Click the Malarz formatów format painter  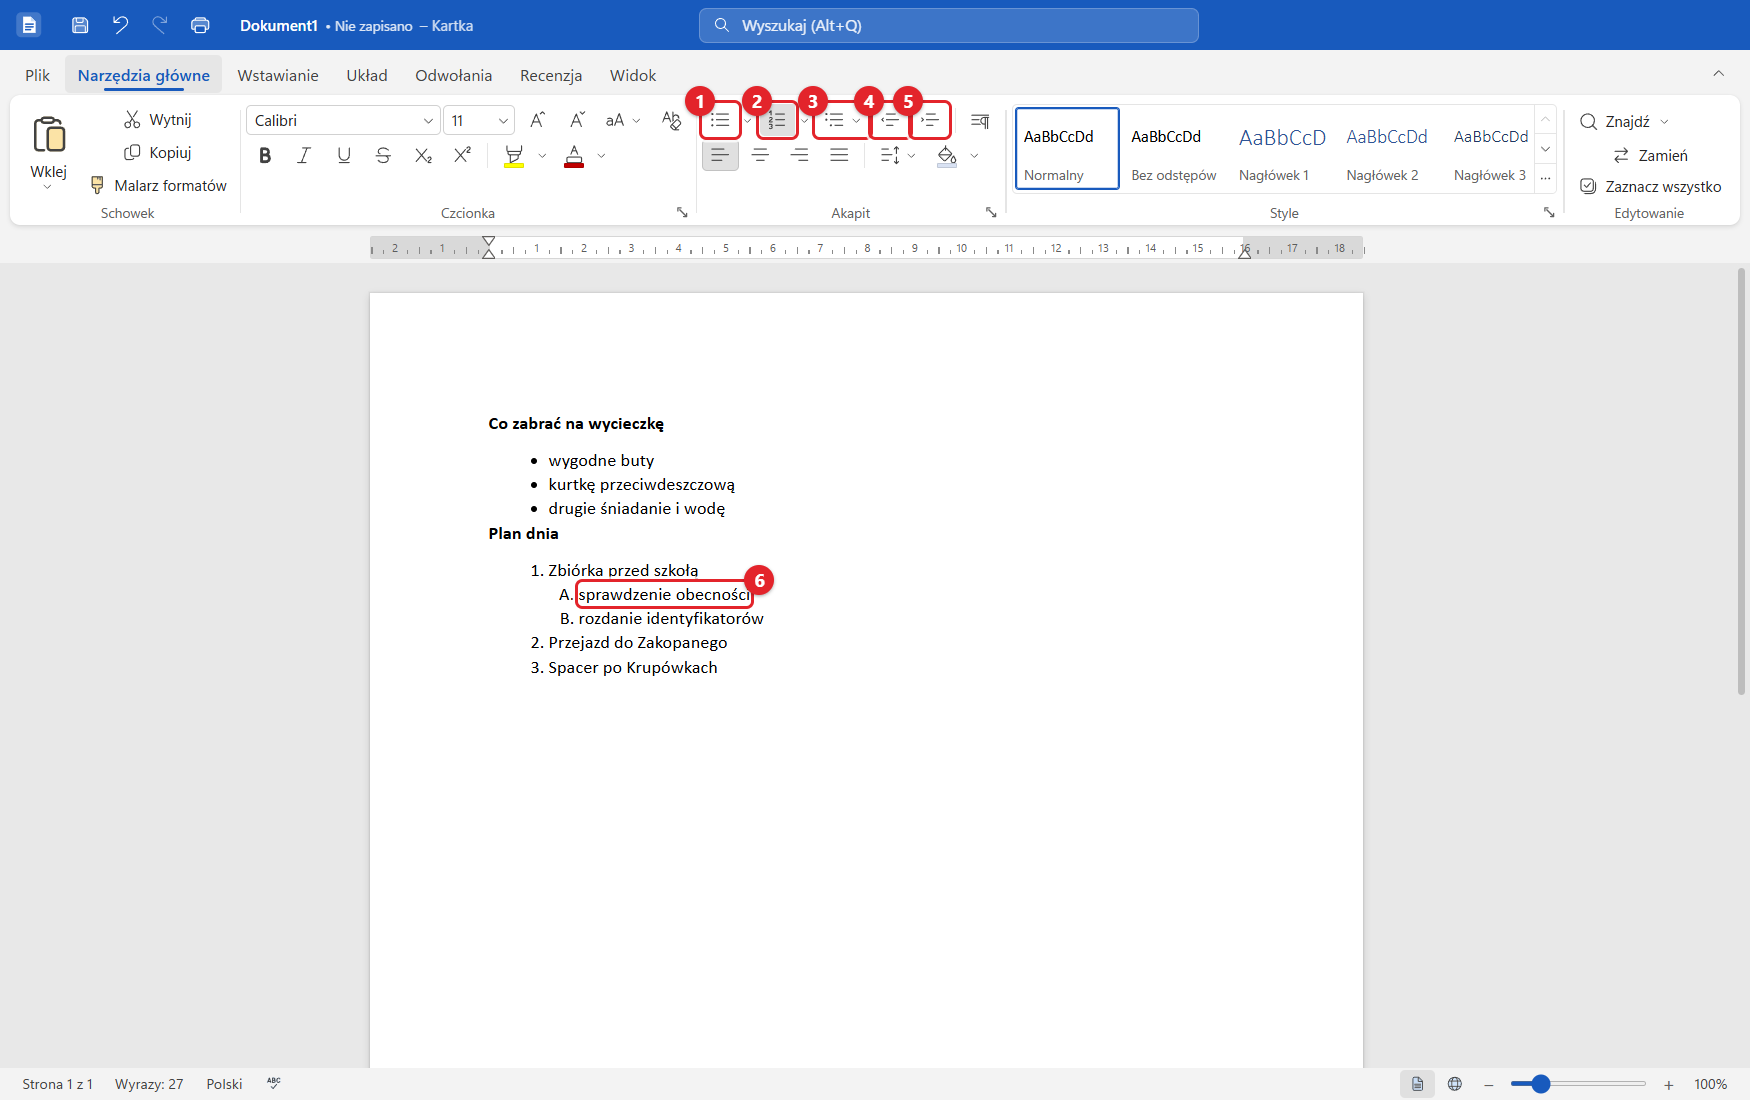tap(159, 185)
